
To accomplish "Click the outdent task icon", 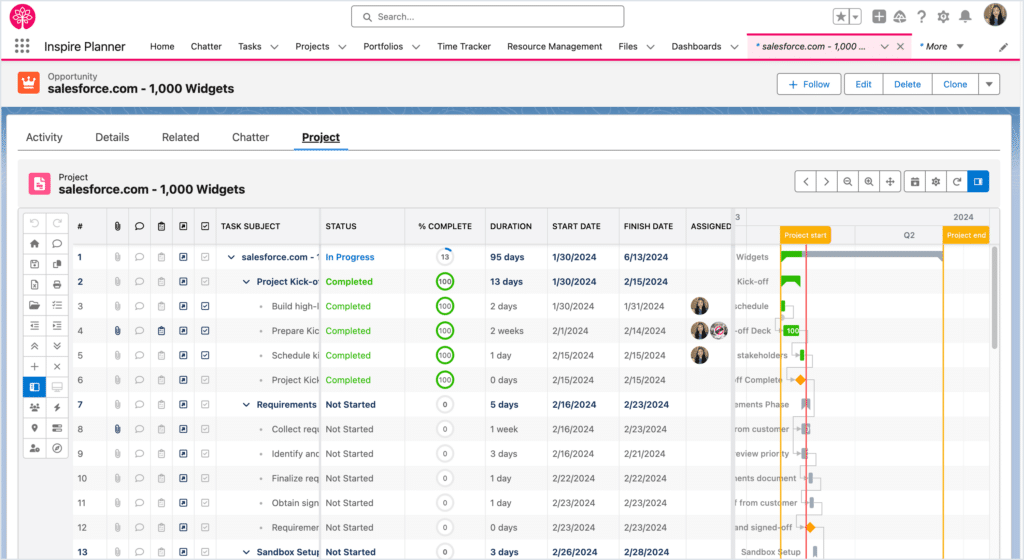I will pyautogui.click(x=35, y=325).
